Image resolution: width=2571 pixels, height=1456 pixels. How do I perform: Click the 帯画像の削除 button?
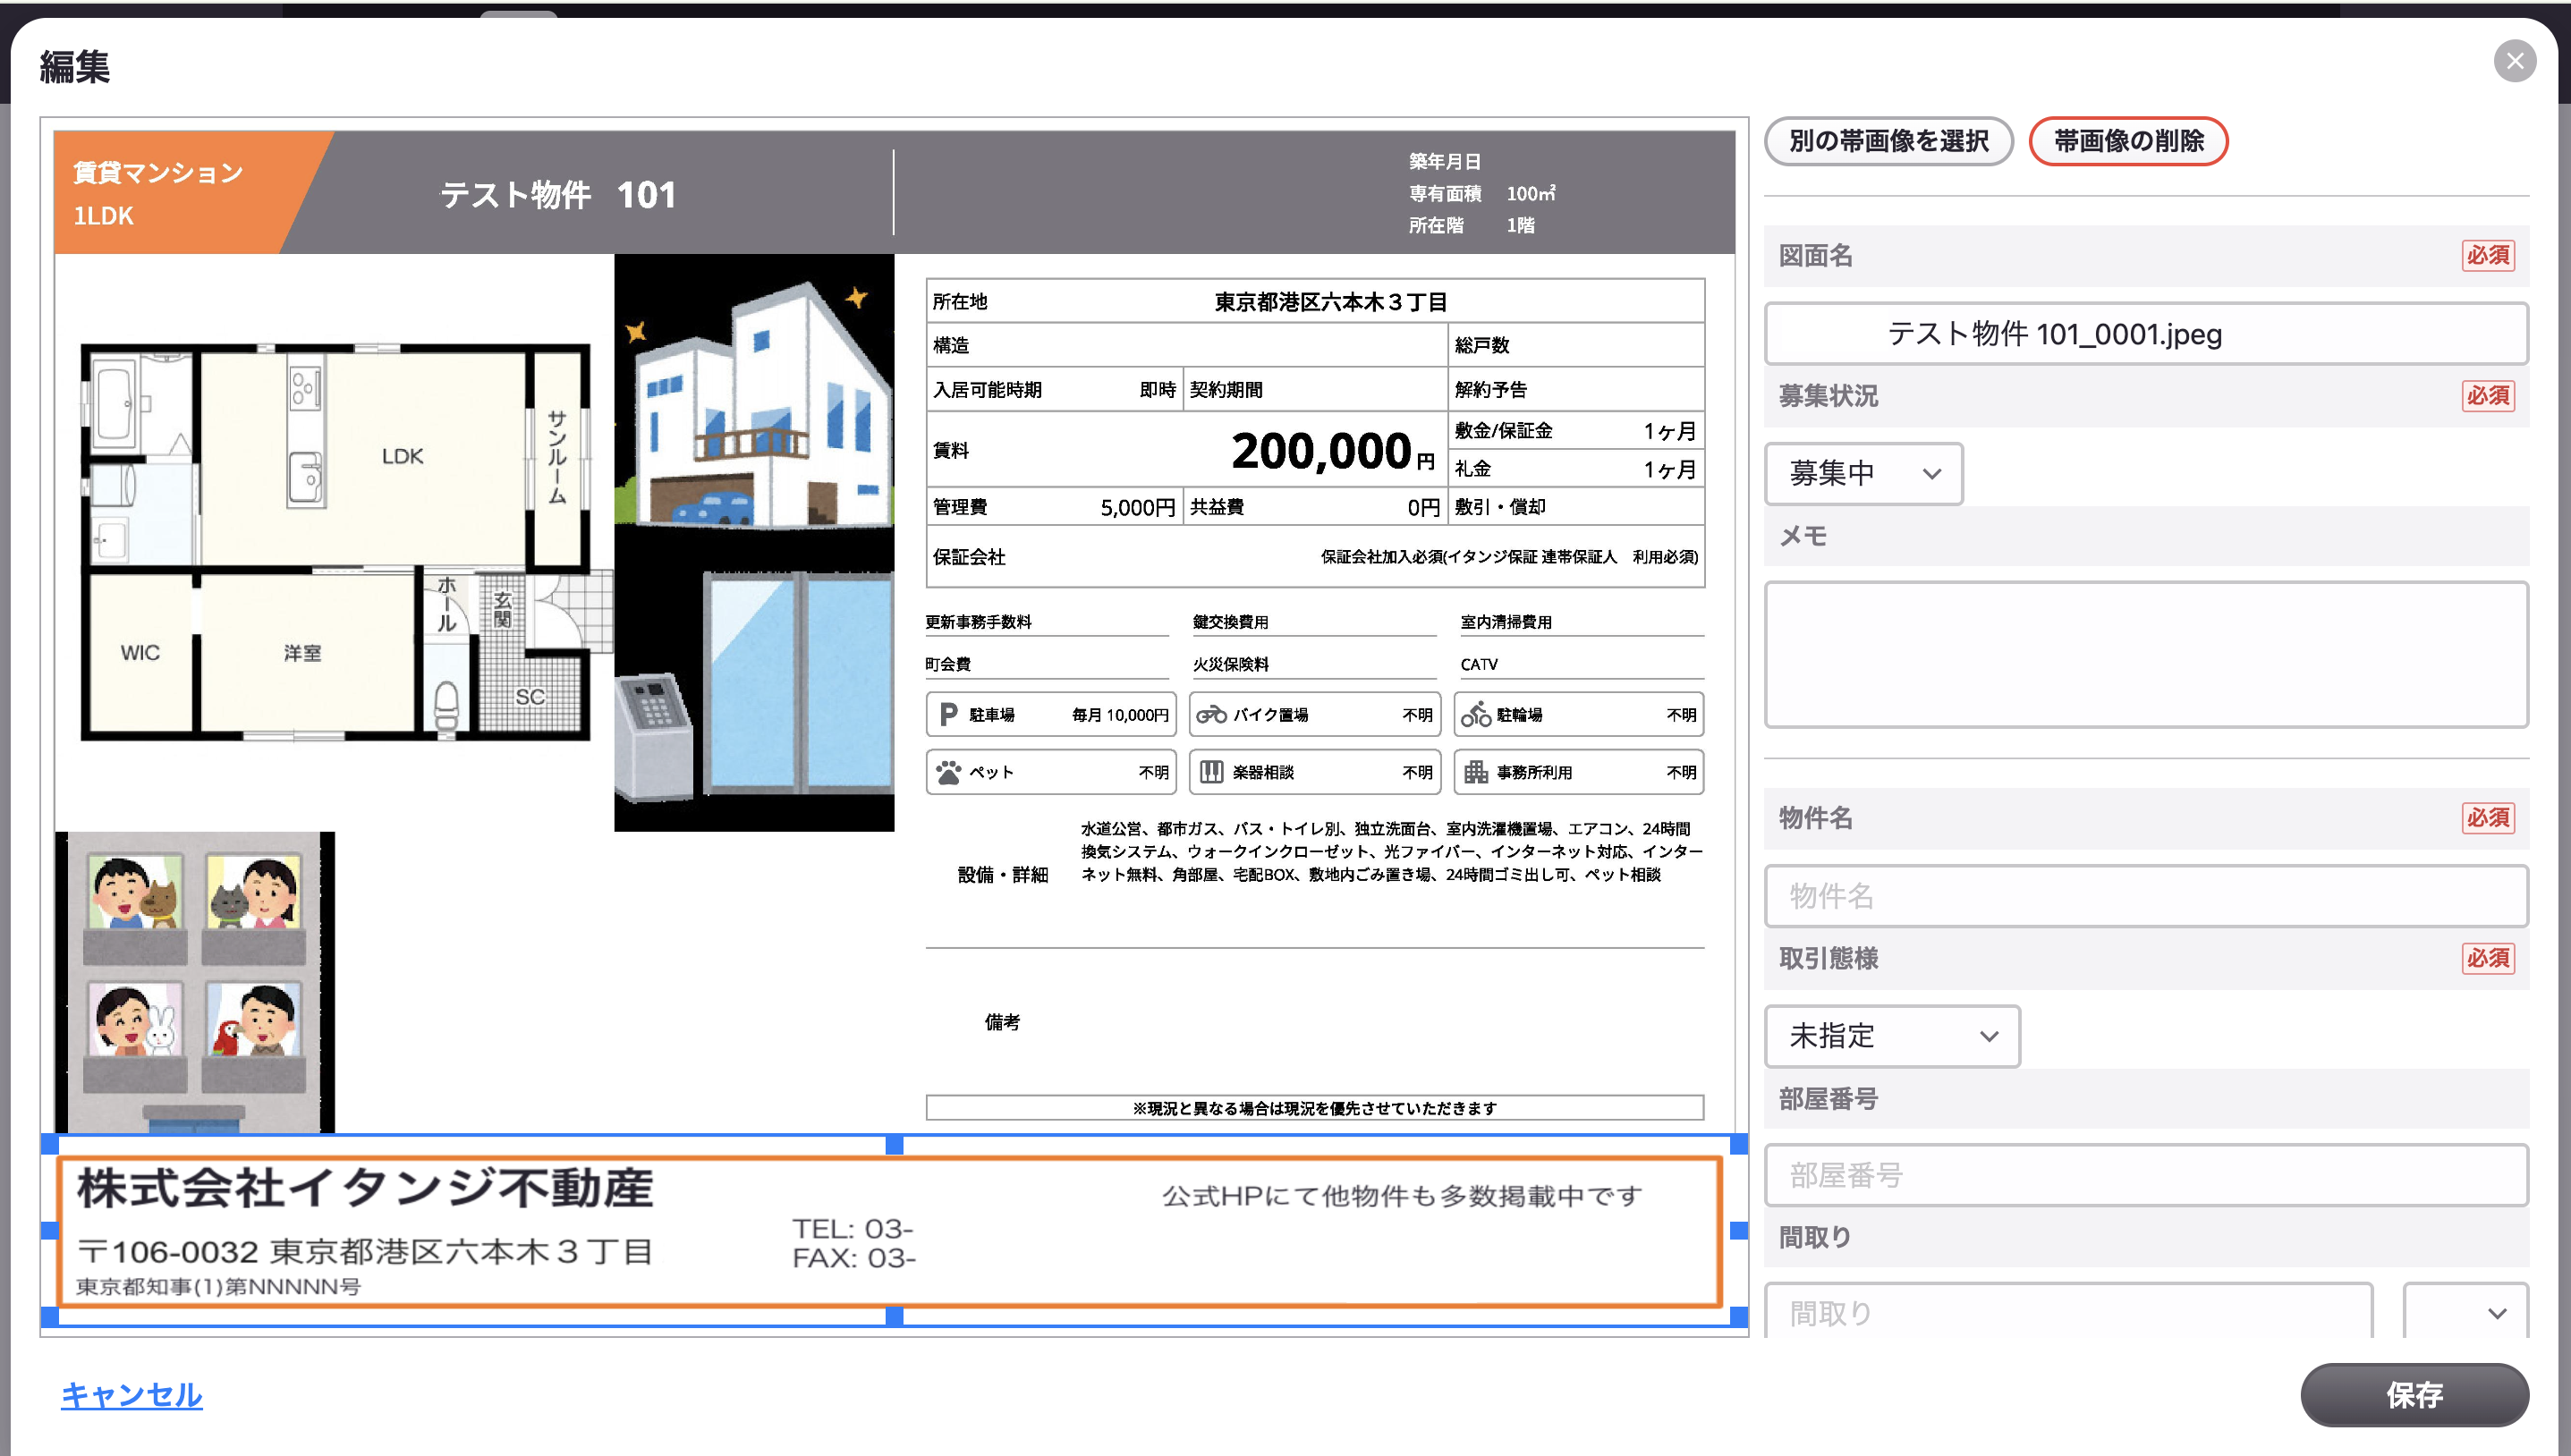point(2128,141)
